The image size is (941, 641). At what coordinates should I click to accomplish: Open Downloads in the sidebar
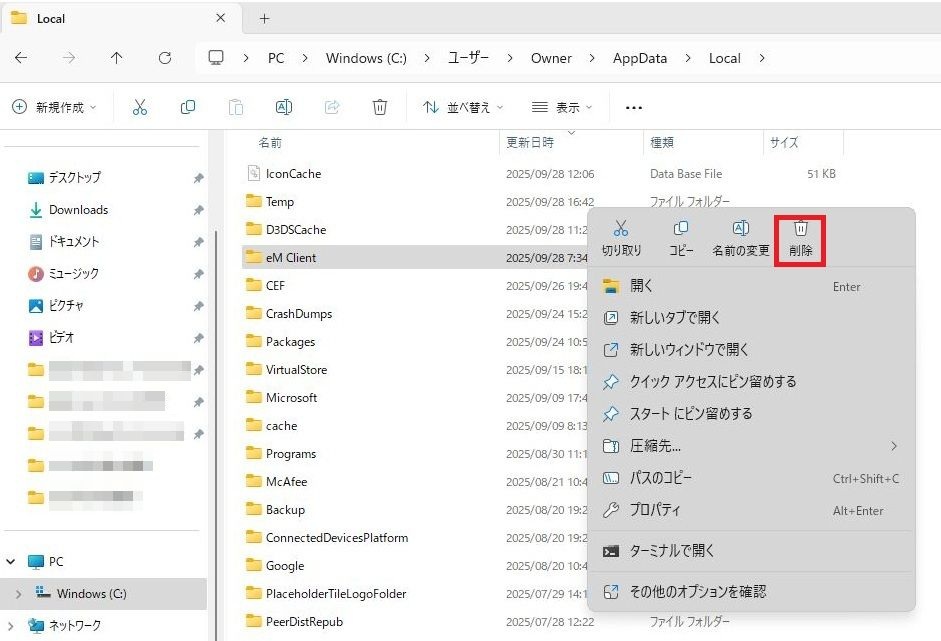[78, 210]
